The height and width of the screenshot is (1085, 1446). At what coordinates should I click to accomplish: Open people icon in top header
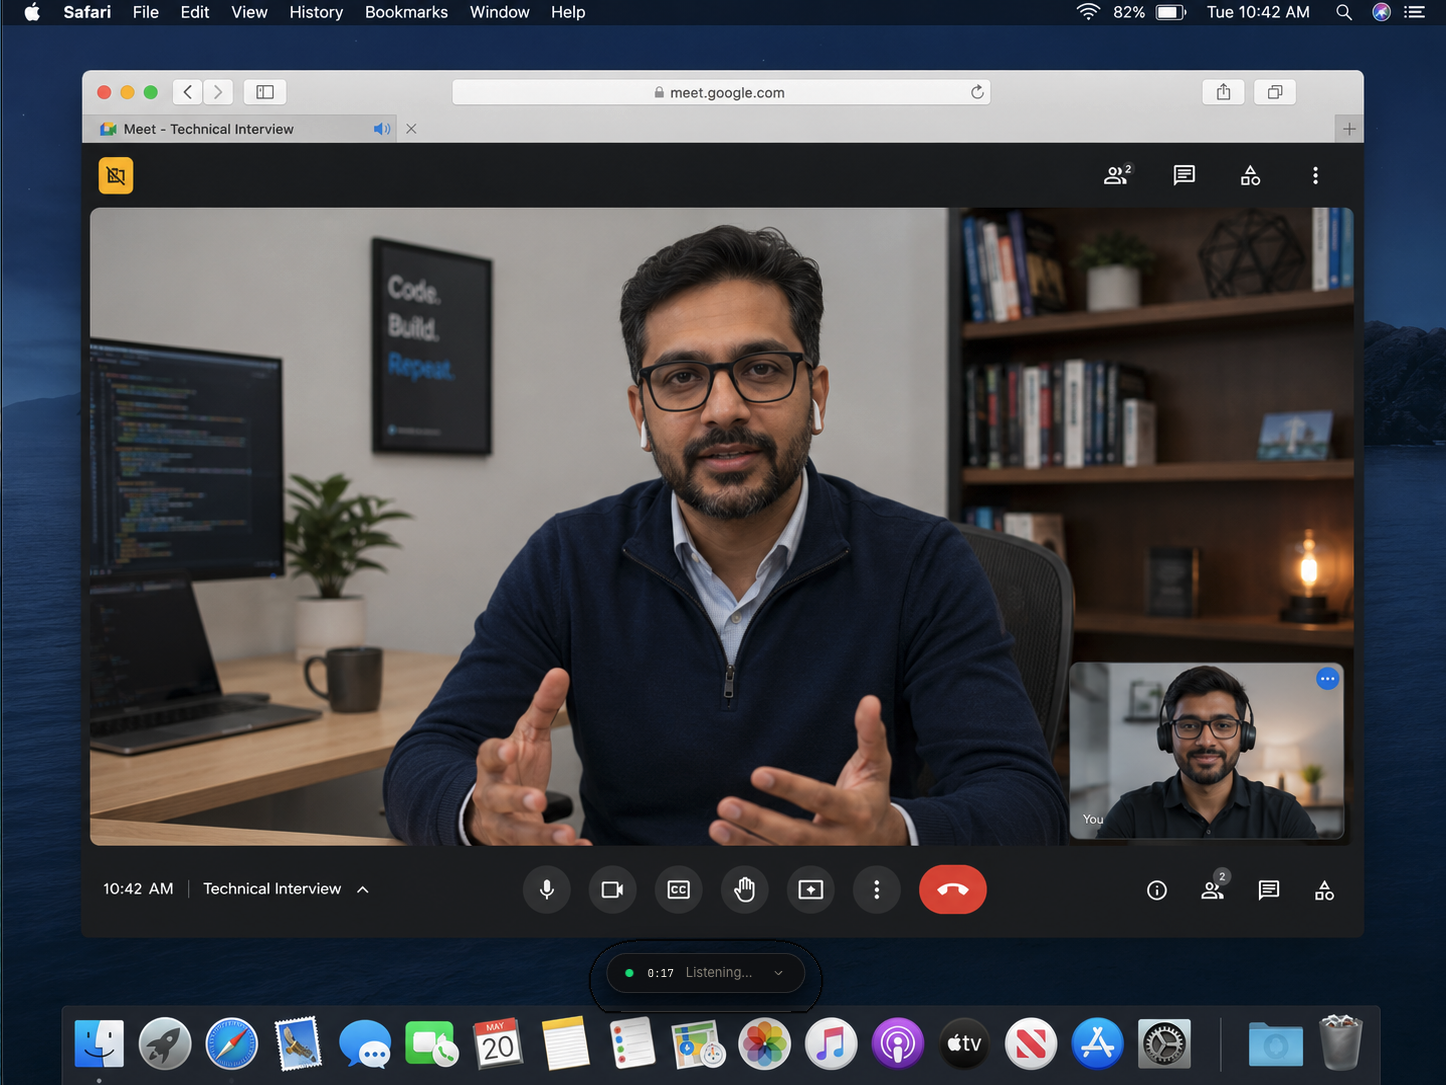pos(1117,175)
